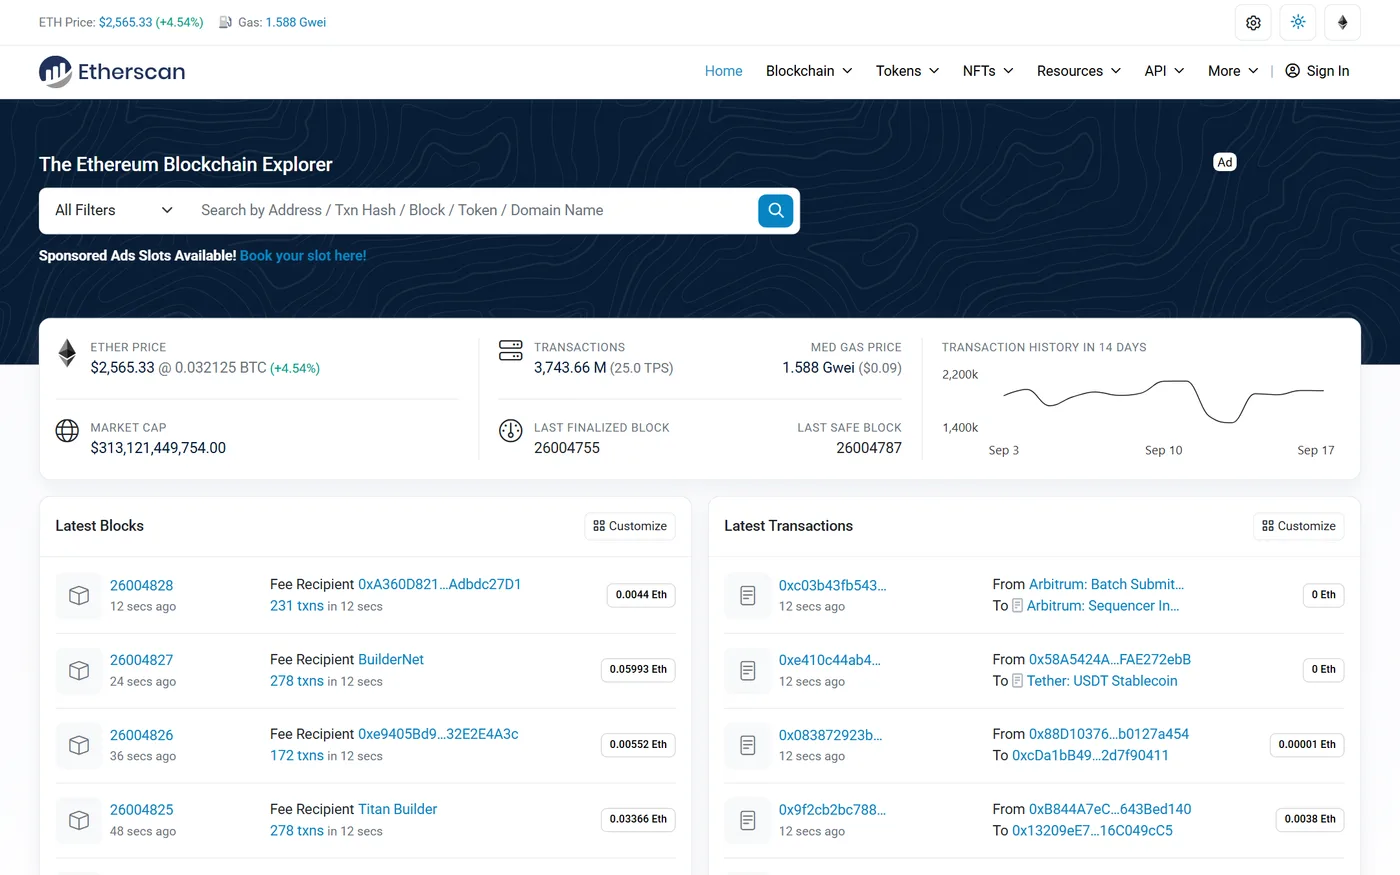
Task: Click document icon for txn 0x083872923b
Action: click(748, 745)
